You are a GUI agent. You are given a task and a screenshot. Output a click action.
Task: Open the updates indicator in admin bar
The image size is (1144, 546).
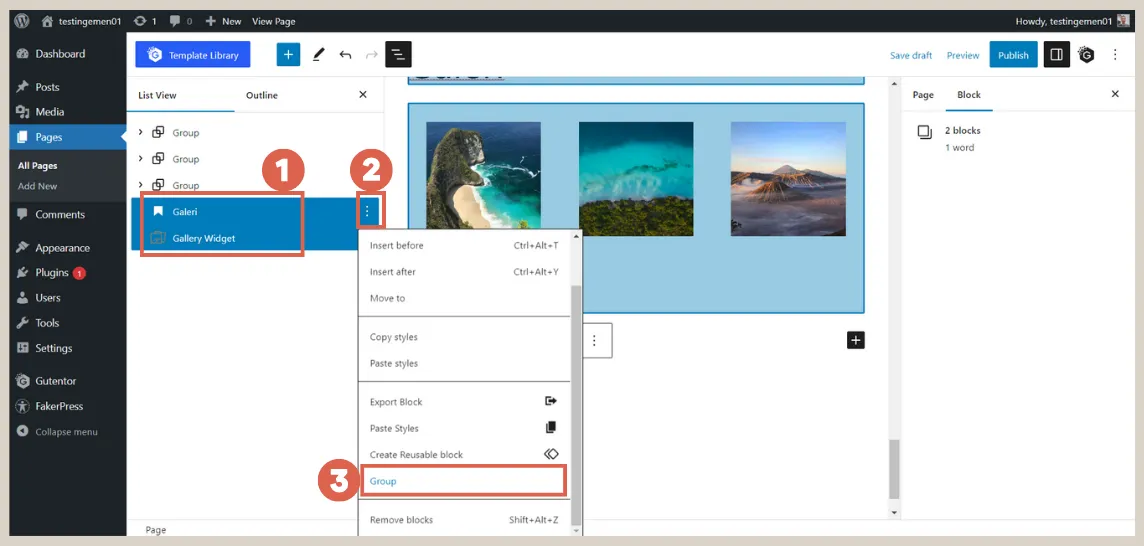click(145, 21)
